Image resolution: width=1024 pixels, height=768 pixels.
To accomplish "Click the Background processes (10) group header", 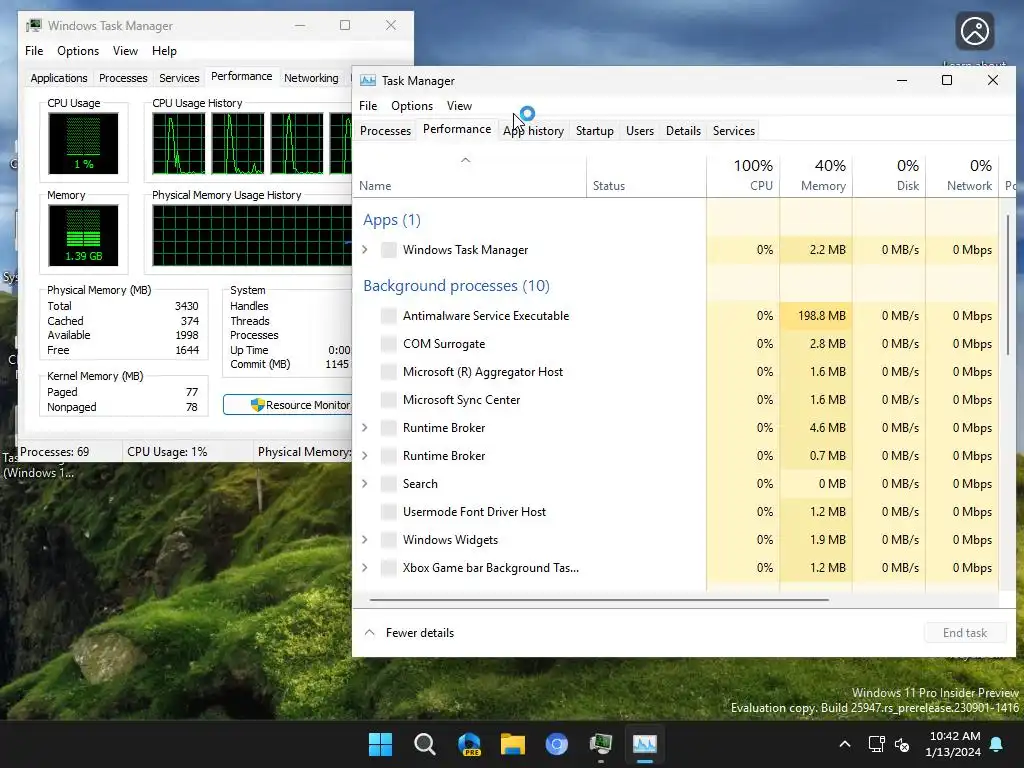I will (456, 285).
